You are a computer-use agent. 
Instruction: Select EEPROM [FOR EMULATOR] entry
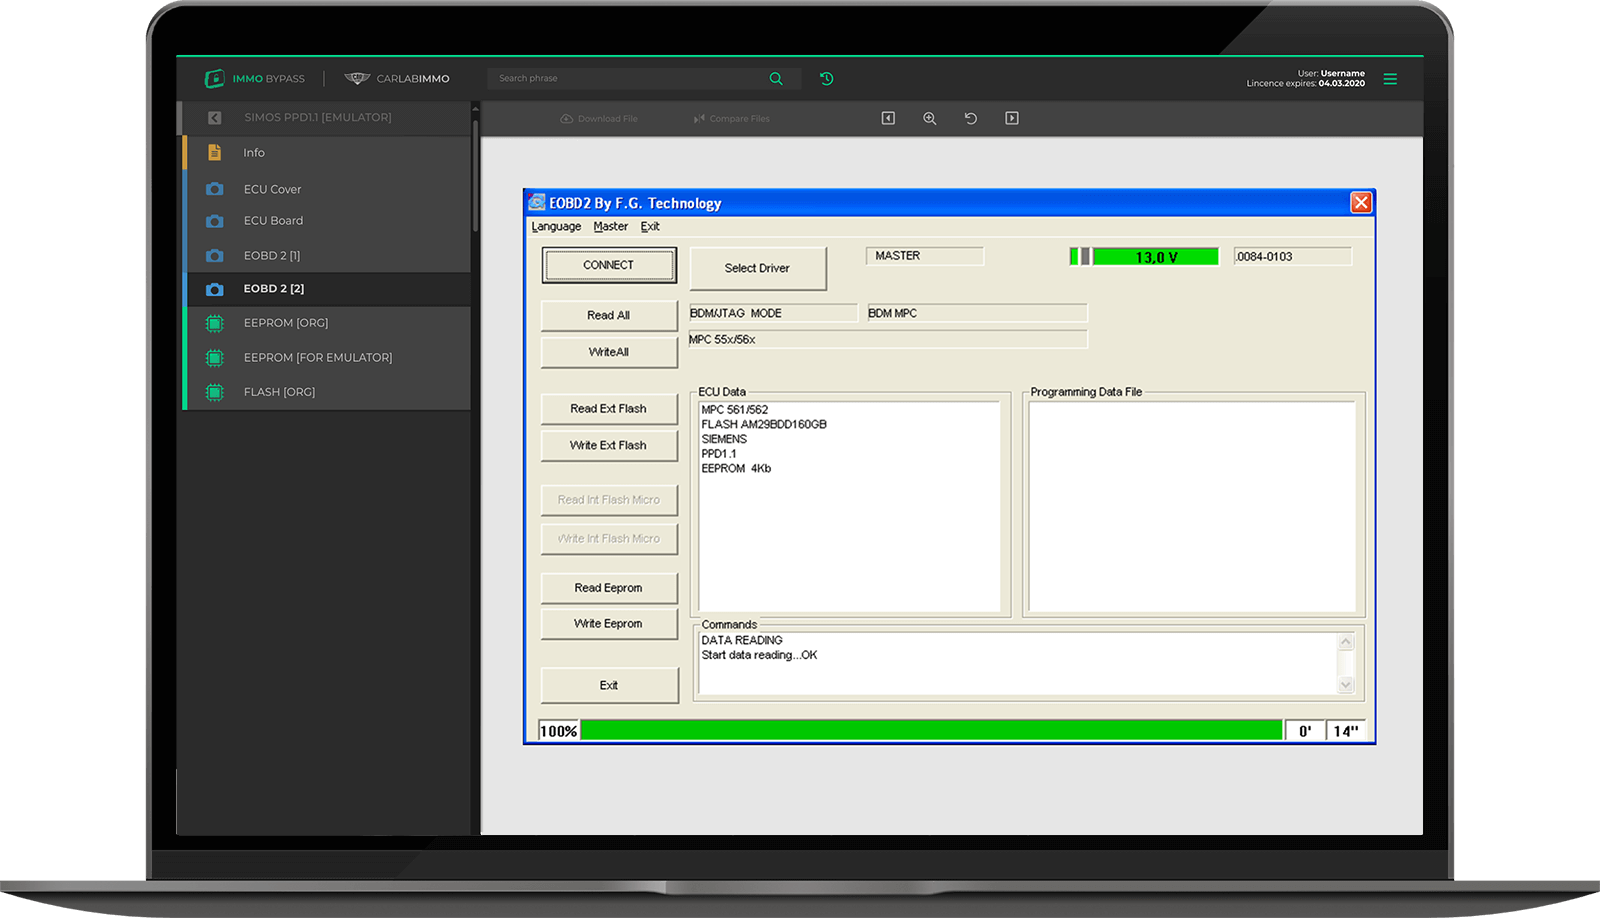327,357
